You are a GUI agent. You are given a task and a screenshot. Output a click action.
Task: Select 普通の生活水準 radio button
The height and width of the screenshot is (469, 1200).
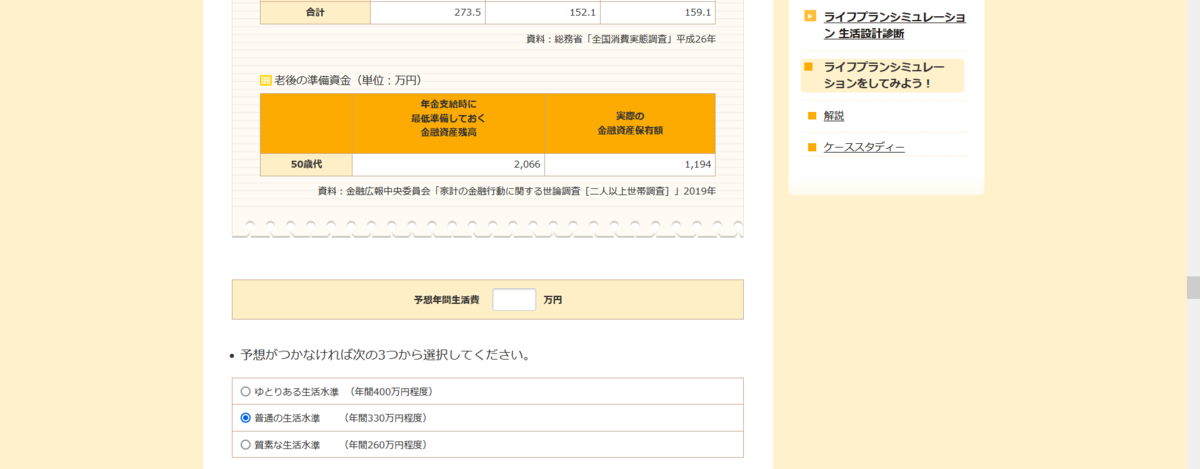pyautogui.click(x=245, y=418)
